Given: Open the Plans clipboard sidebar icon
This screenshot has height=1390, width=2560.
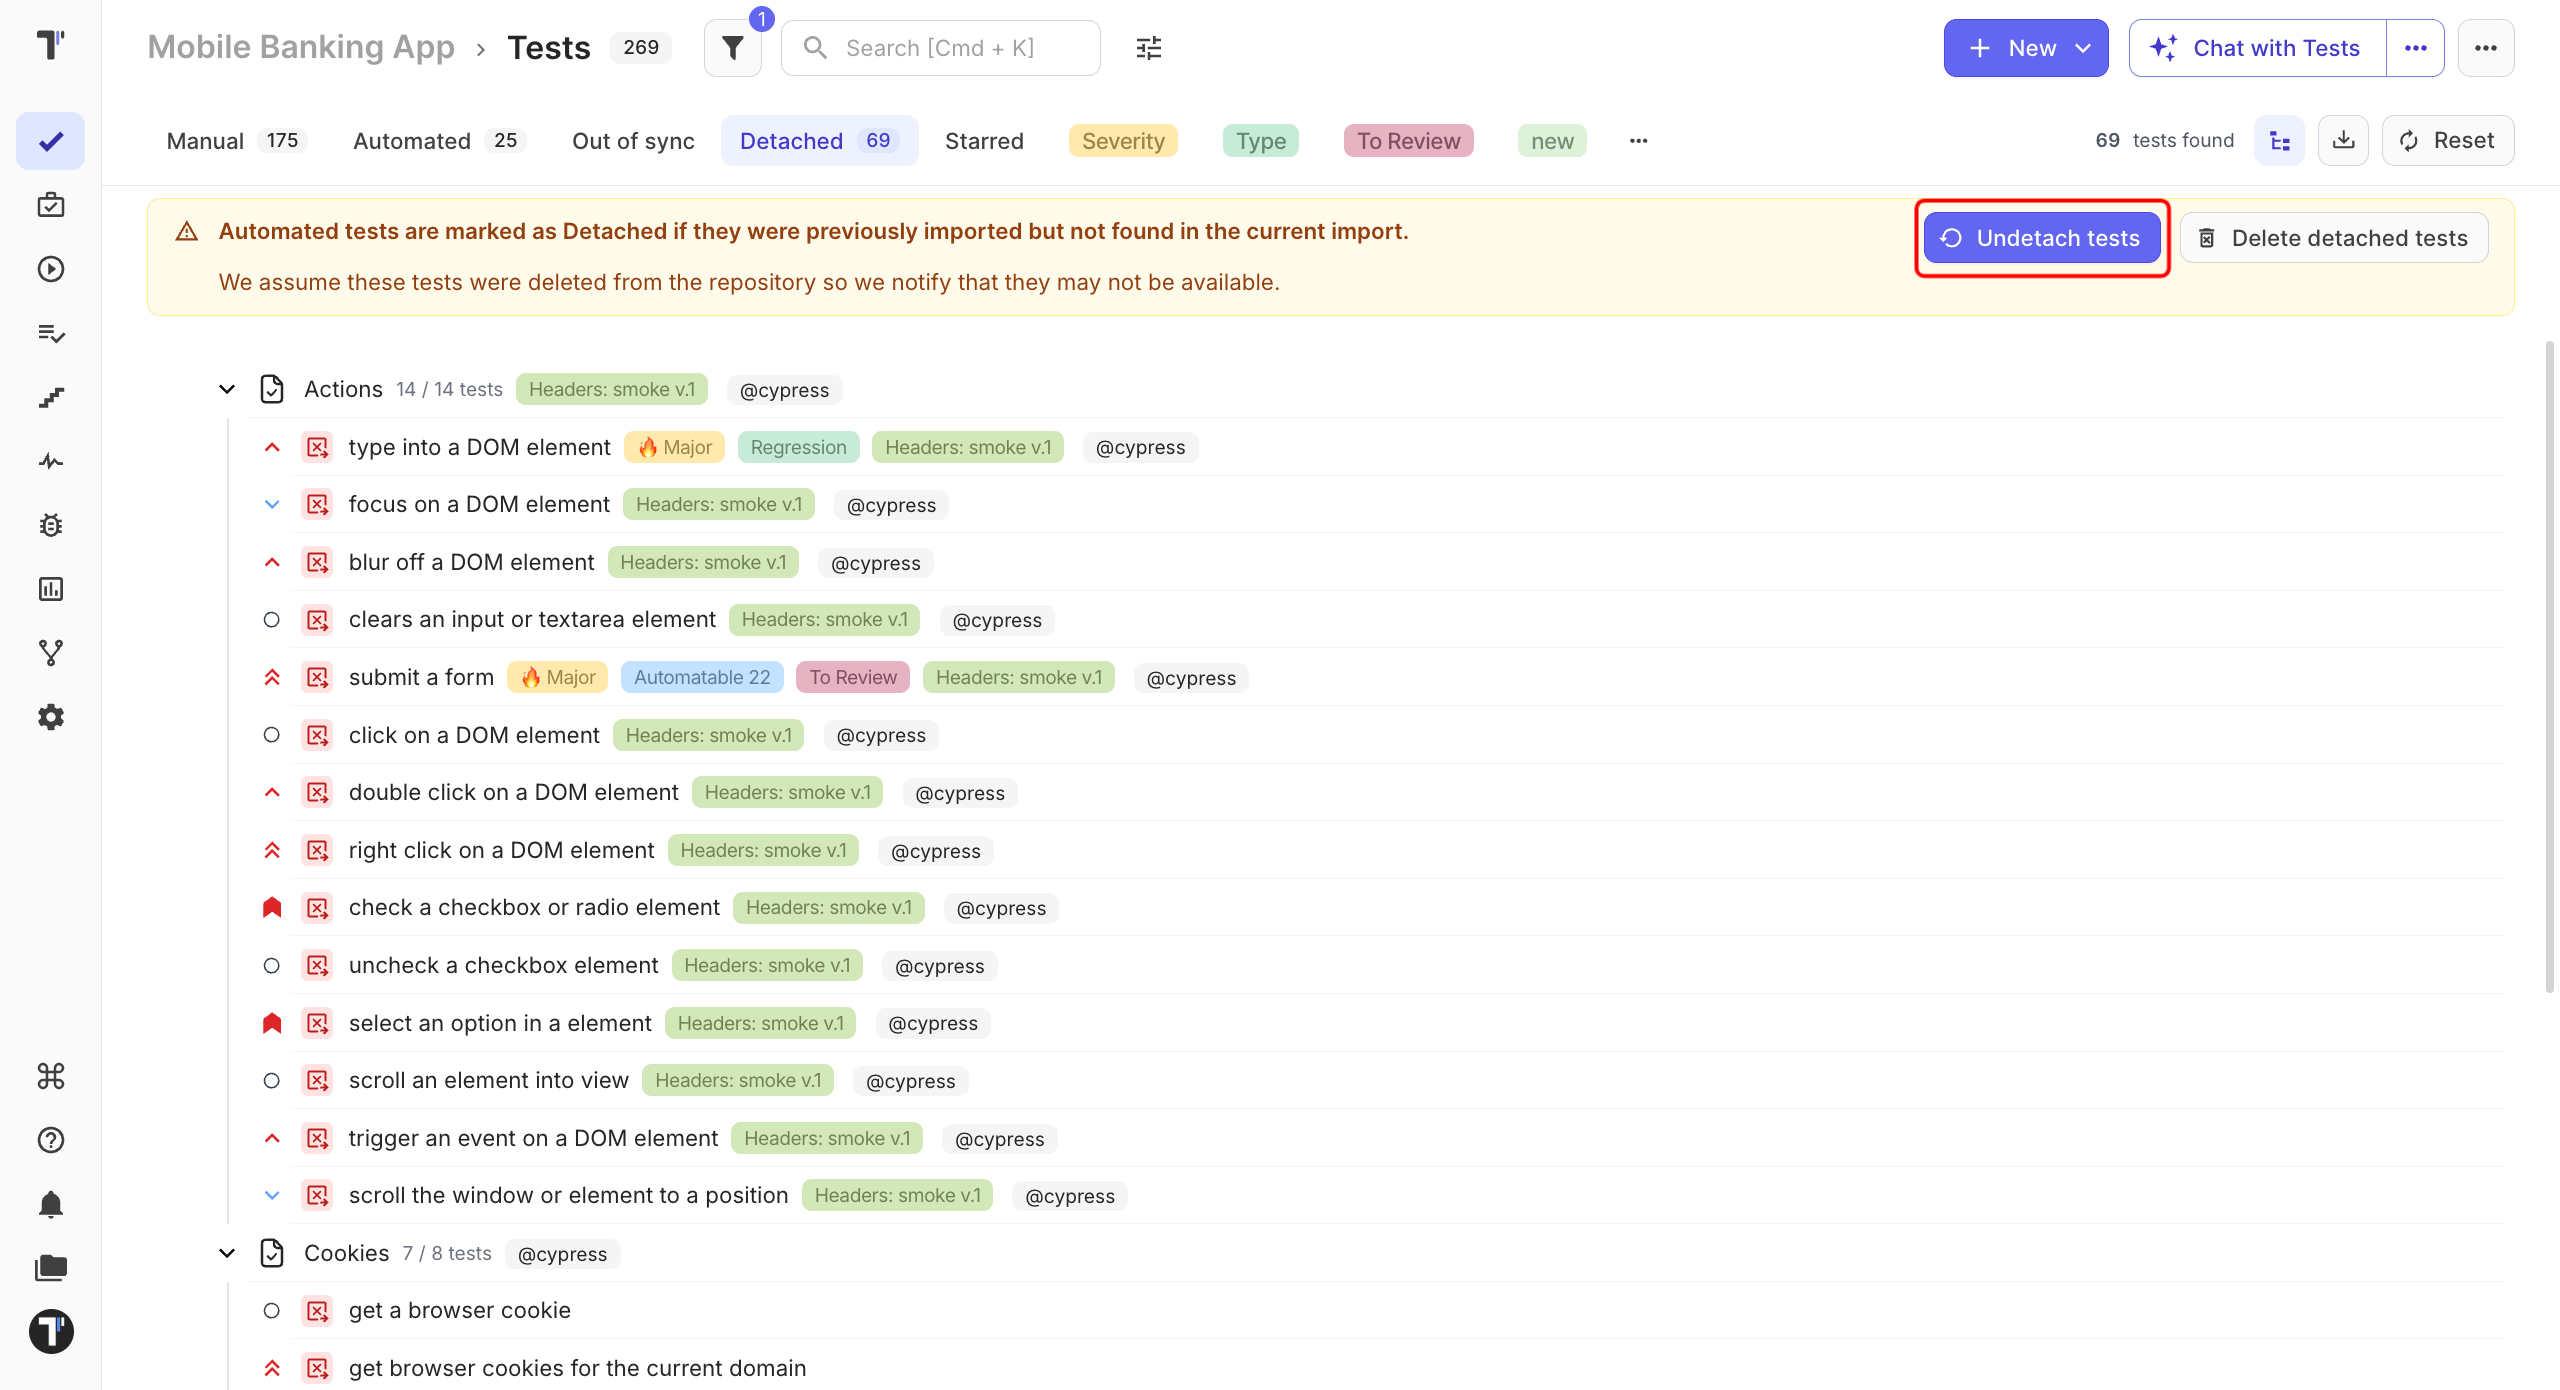Looking at the screenshot, I should tap(51, 205).
